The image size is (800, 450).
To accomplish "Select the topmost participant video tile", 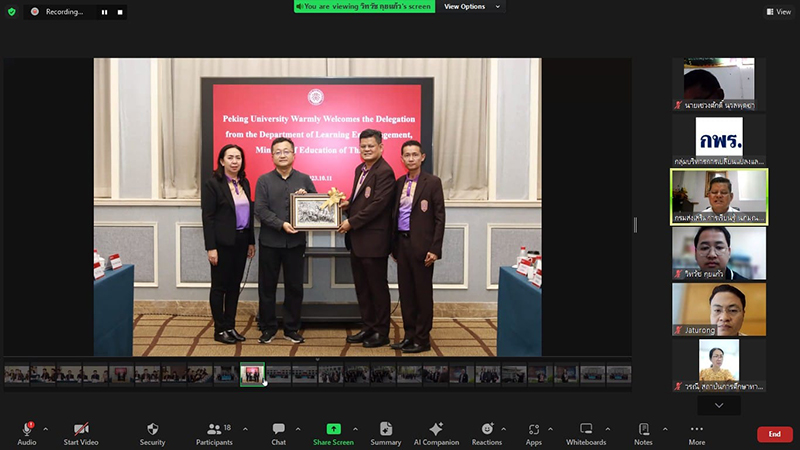I will pyautogui.click(x=719, y=84).
